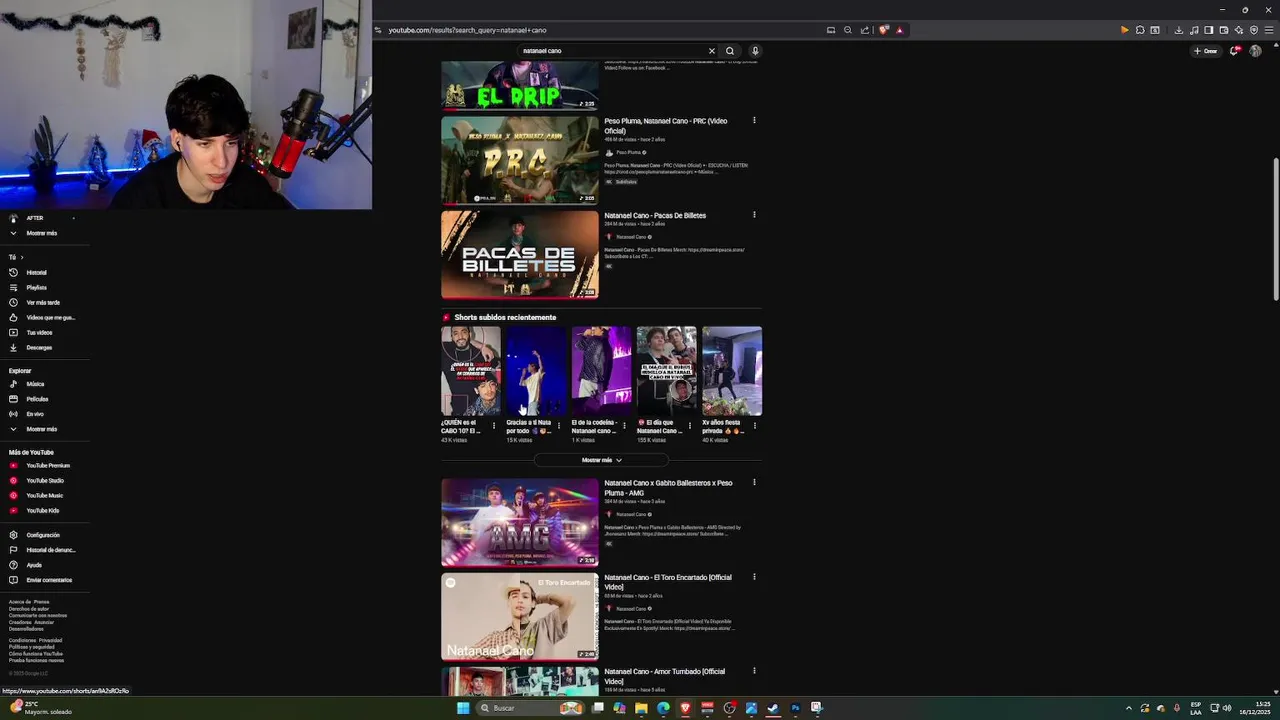Play the El Toro Encartado thumbnail
Image resolution: width=1280 pixels, height=720 pixels.
(520, 616)
